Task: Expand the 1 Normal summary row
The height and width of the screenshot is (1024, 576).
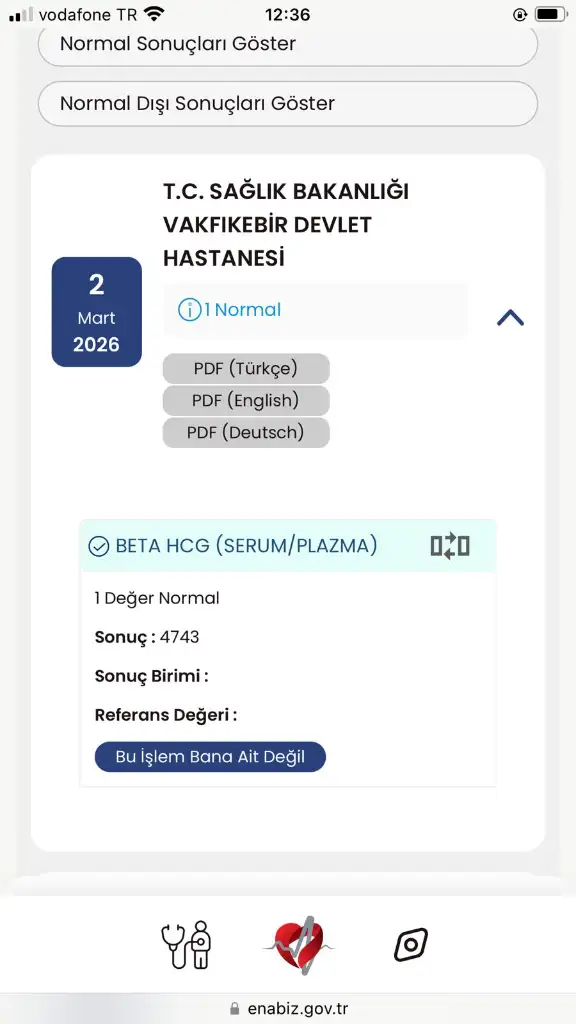Action: tap(316, 310)
